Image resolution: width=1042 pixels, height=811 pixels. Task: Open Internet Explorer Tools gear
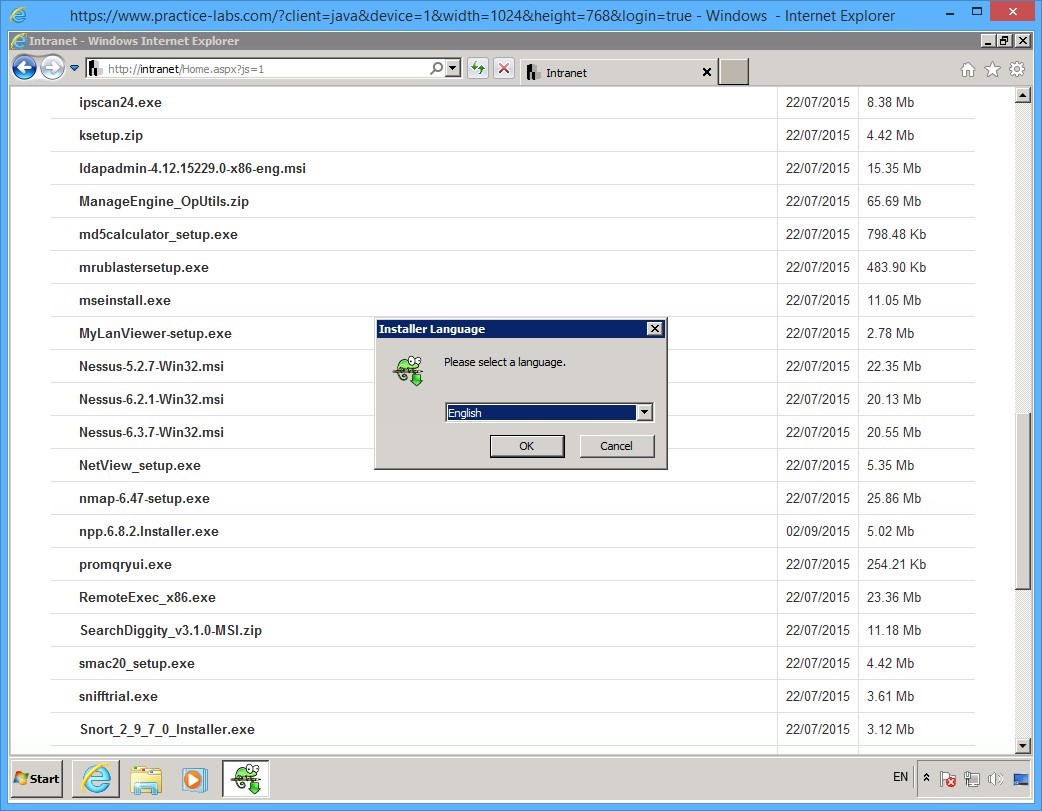click(x=1018, y=71)
